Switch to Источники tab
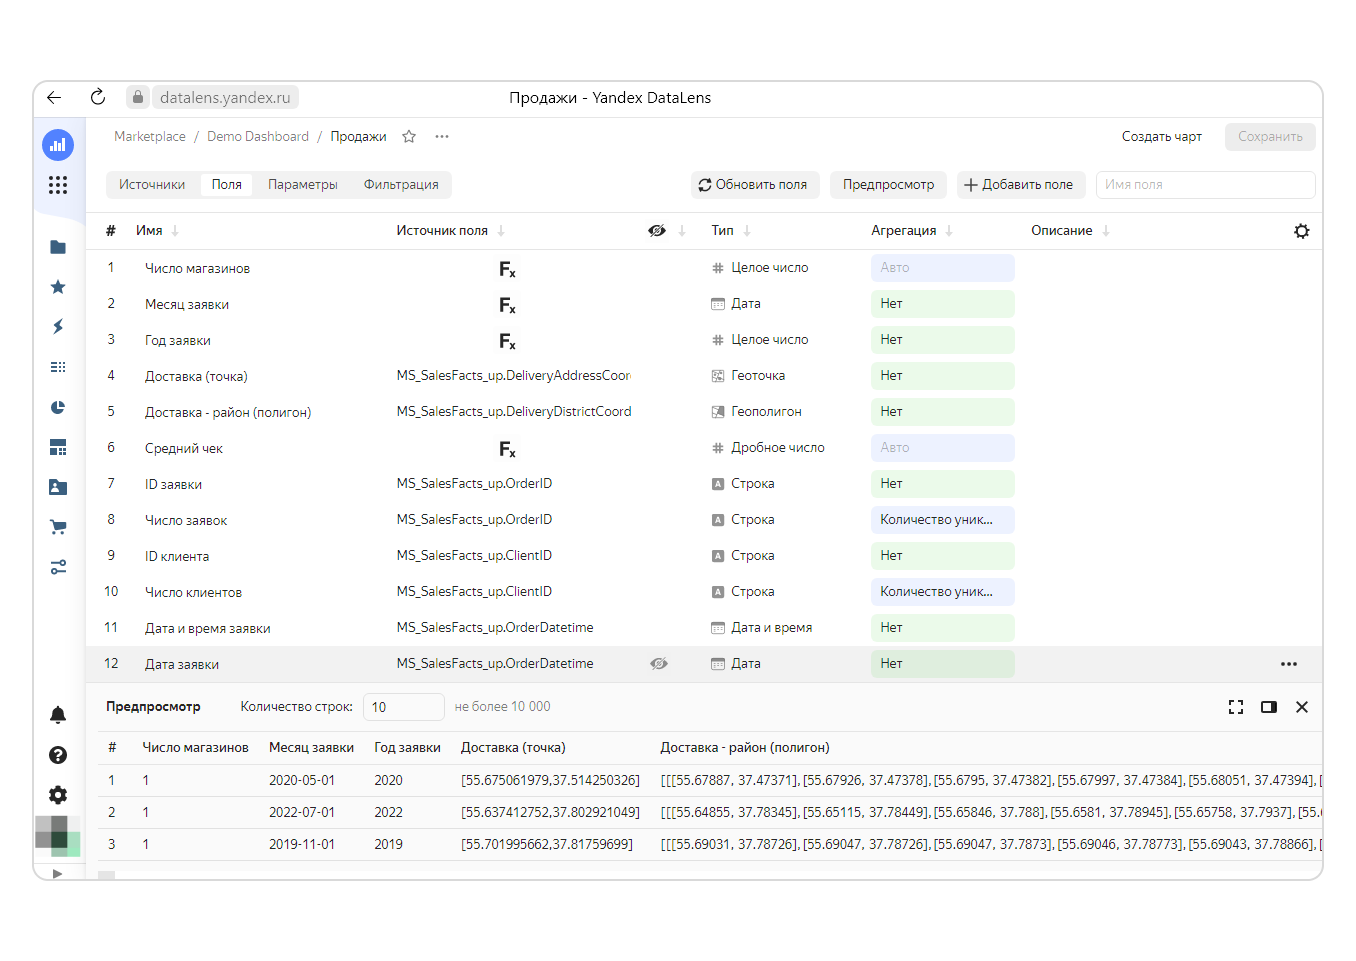 152,185
